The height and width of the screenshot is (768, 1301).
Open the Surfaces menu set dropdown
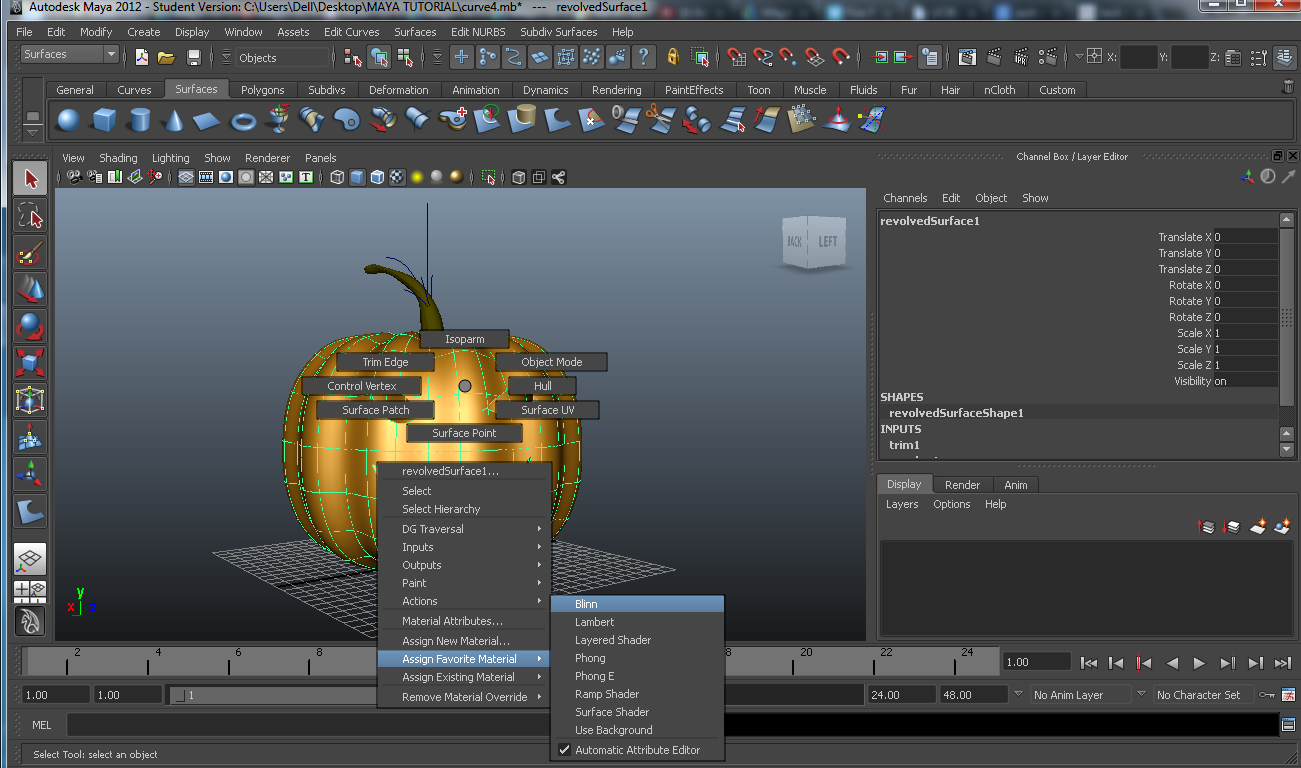pyautogui.click(x=69, y=55)
